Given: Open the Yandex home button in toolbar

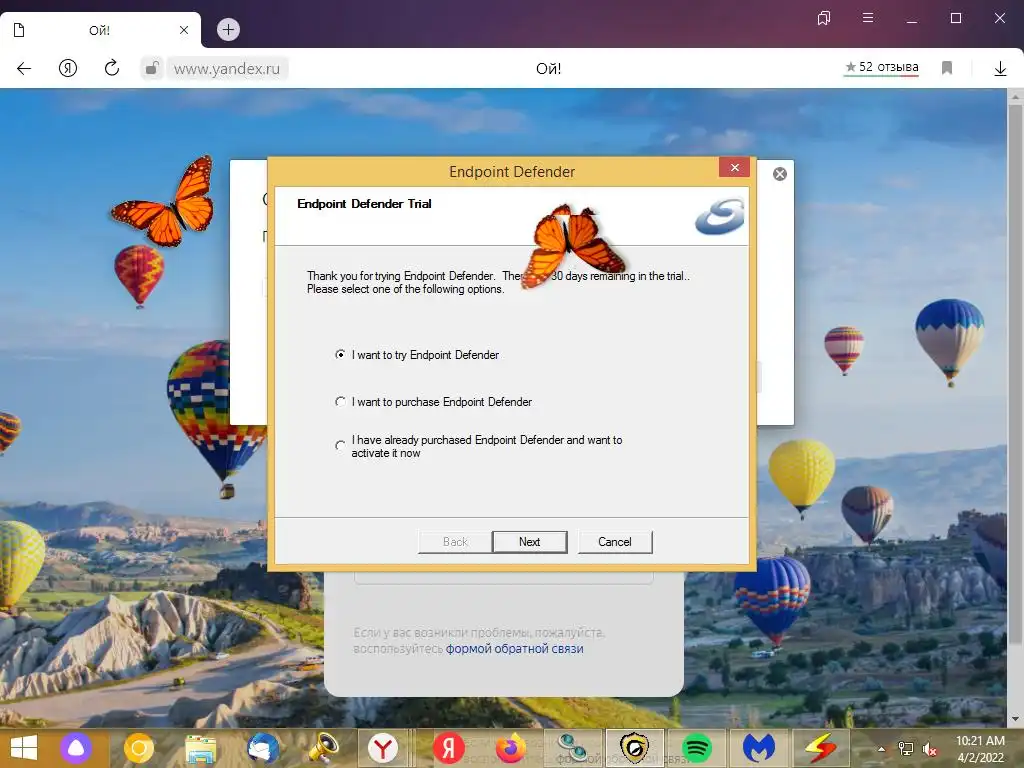Looking at the screenshot, I should (68, 69).
